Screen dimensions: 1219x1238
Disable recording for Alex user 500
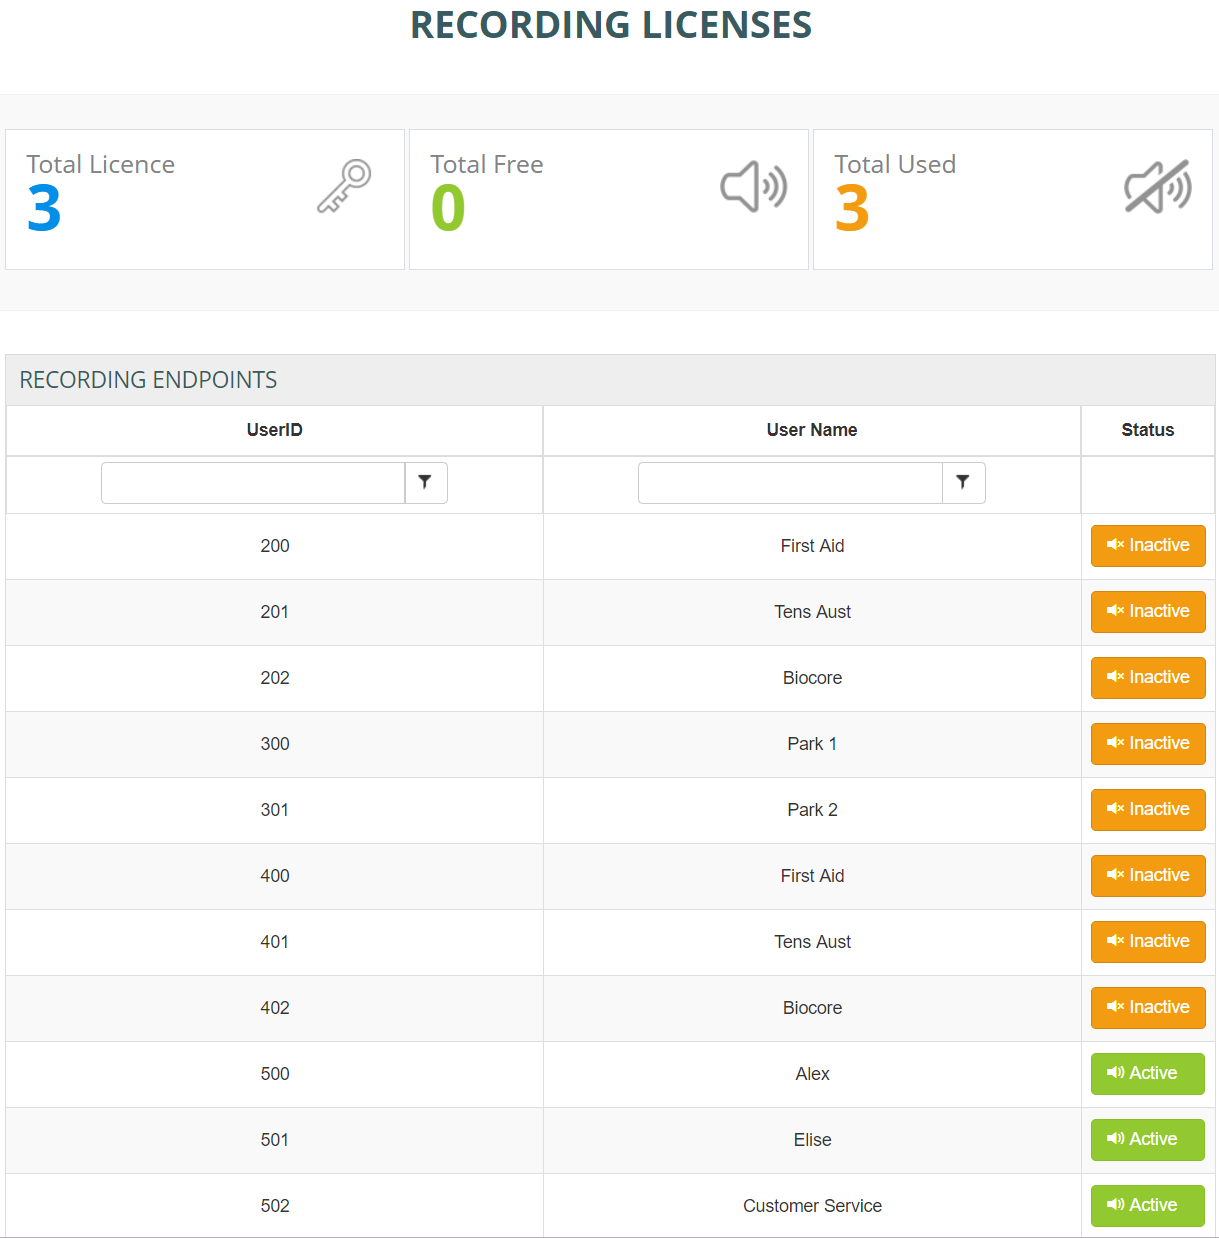pyautogui.click(x=1147, y=1074)
